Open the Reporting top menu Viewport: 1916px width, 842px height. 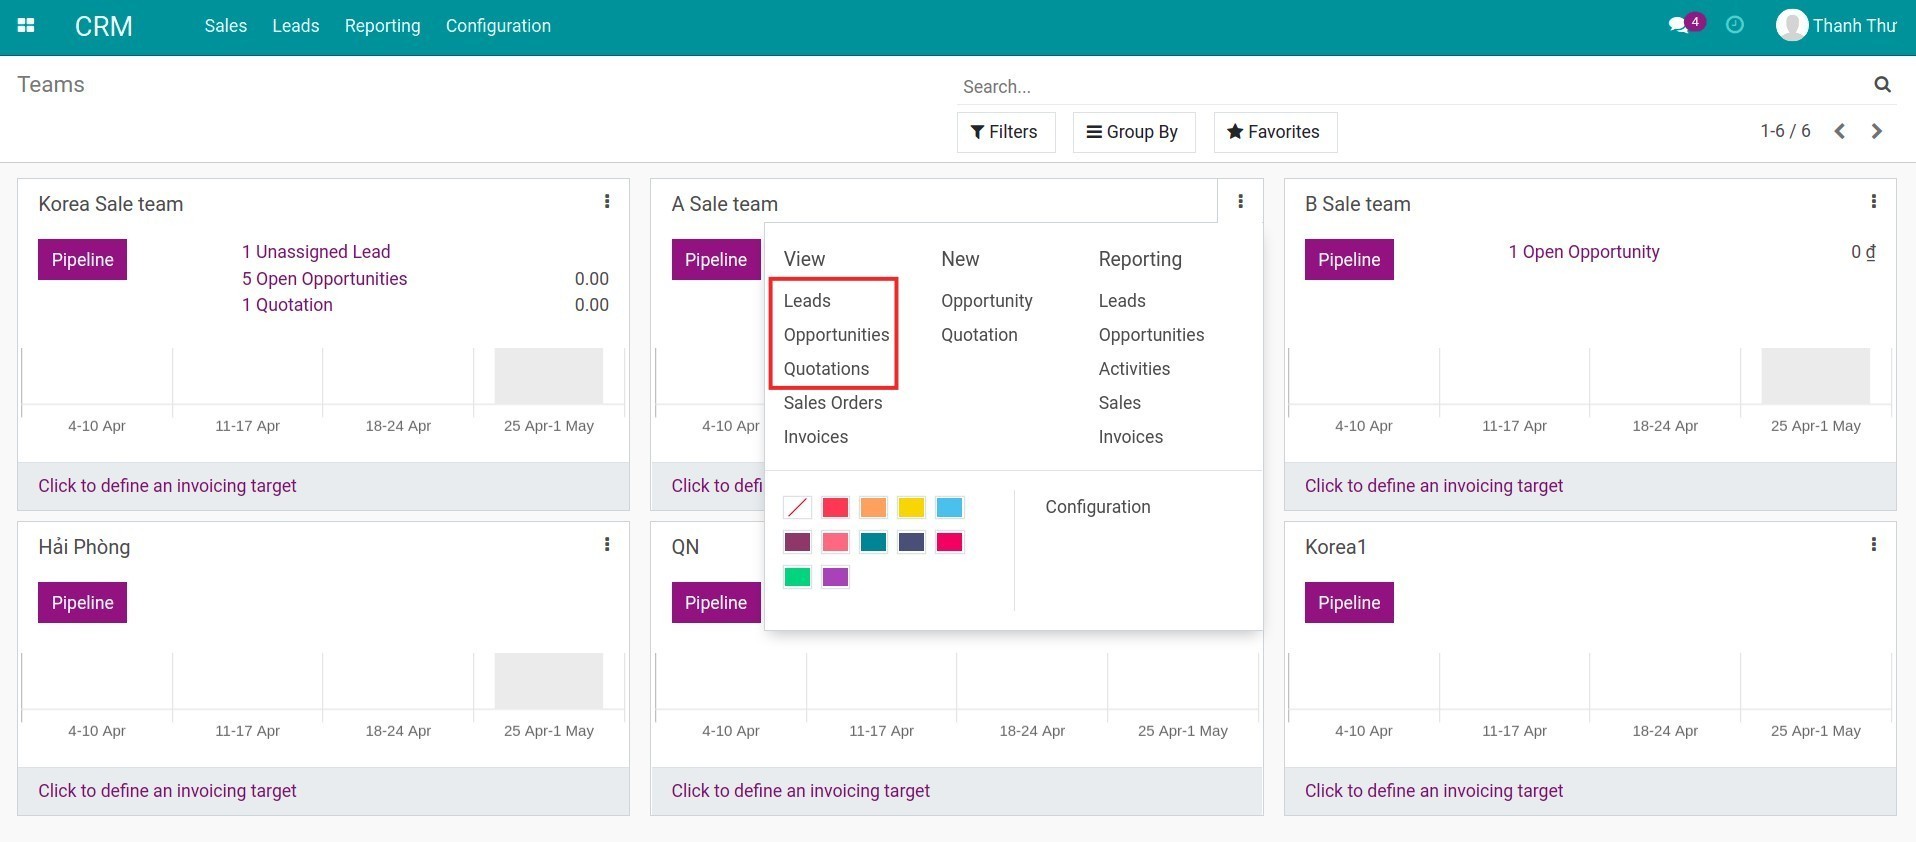382,26
